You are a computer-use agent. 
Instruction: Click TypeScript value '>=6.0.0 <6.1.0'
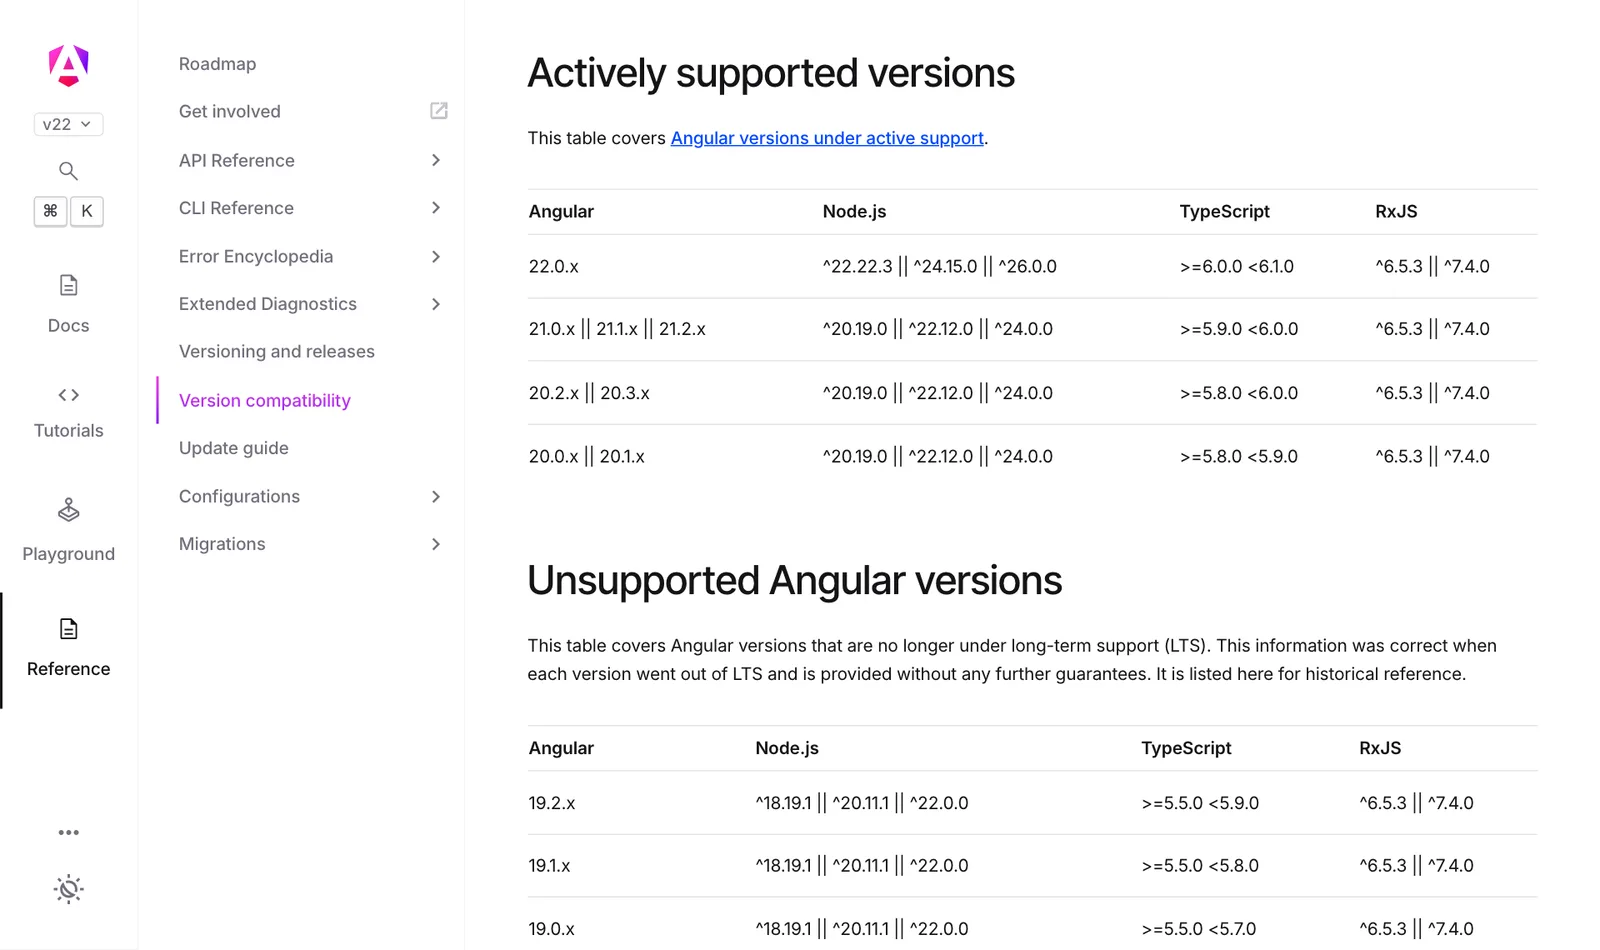pyautogui.click(x=1237, y=267)
